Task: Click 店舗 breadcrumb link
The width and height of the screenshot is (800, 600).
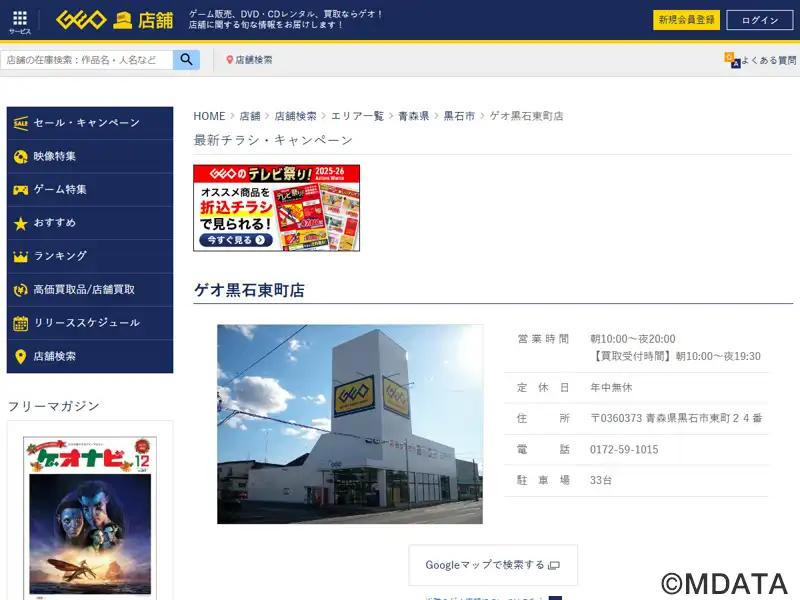Action: (250, 116)
